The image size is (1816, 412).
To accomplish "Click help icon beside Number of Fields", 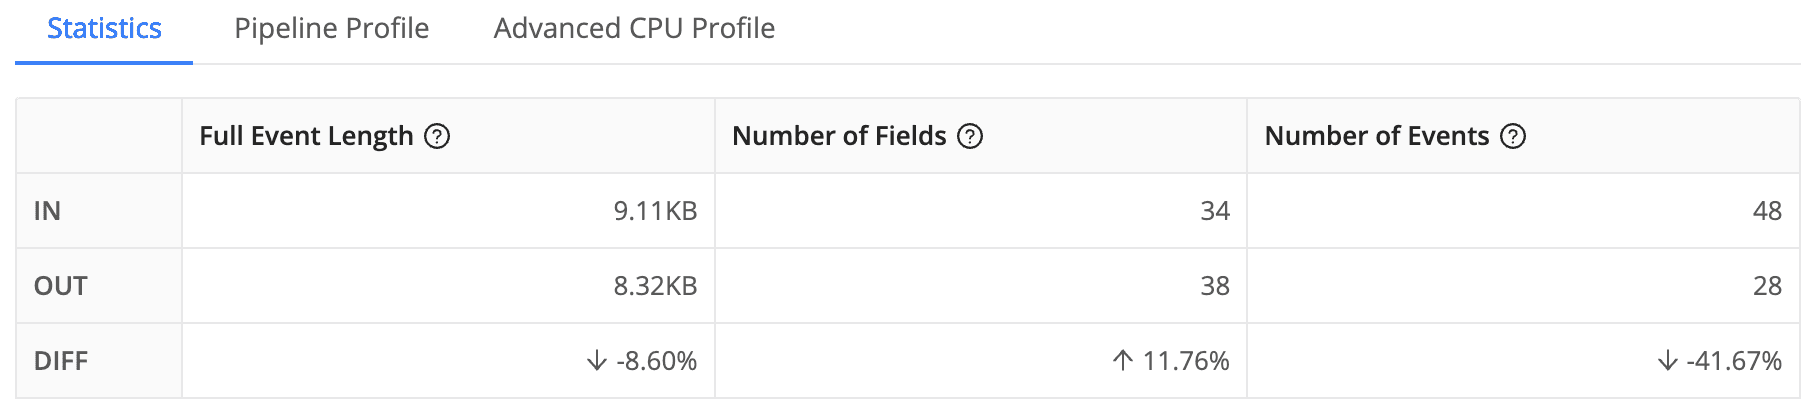I will (x=970, y=136).
